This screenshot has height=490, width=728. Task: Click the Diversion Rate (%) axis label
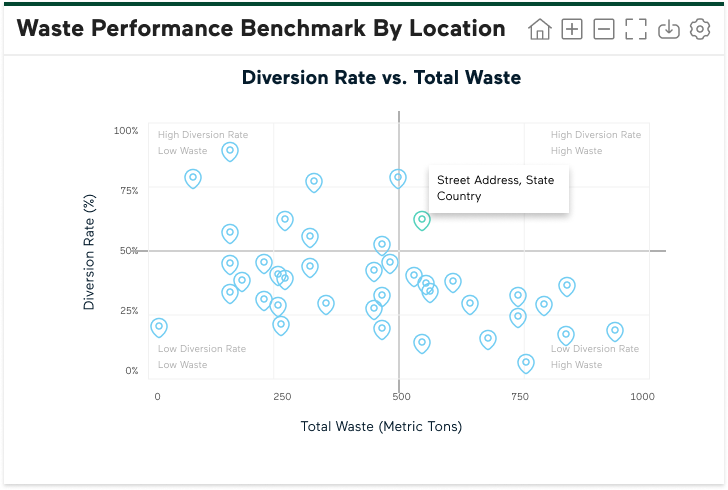tap(89, 252)
